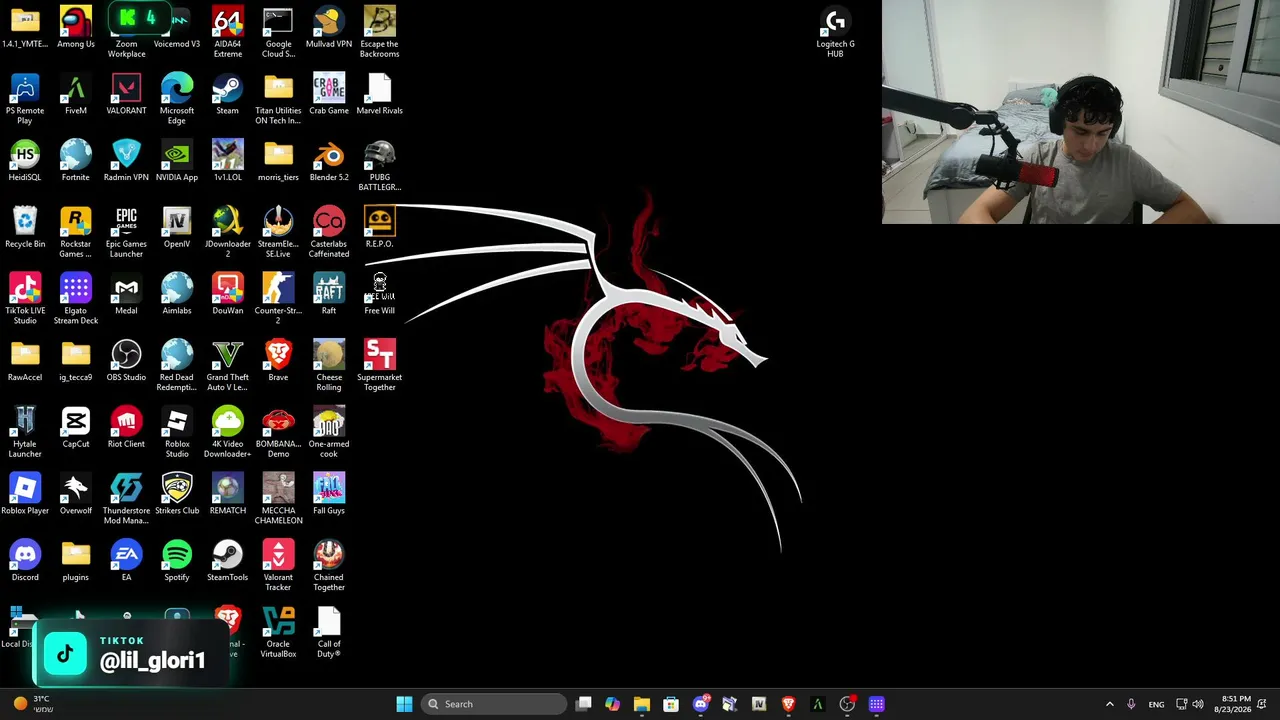Open Grand Theft Auto V desktop shortcut
The image size is (1280, 720).
tap(228, 366)
